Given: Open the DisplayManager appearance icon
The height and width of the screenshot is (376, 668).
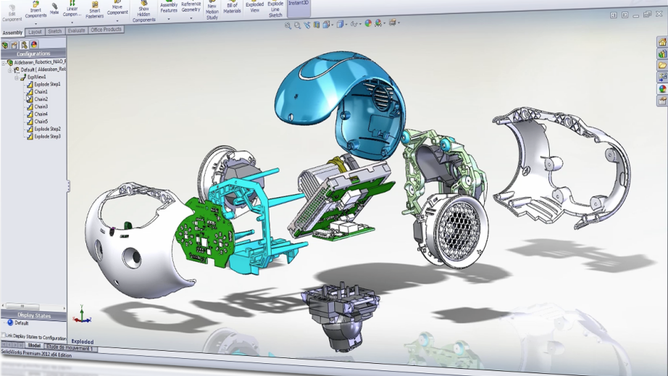Looking at the screenshot, I should click(x=34, y=44).
